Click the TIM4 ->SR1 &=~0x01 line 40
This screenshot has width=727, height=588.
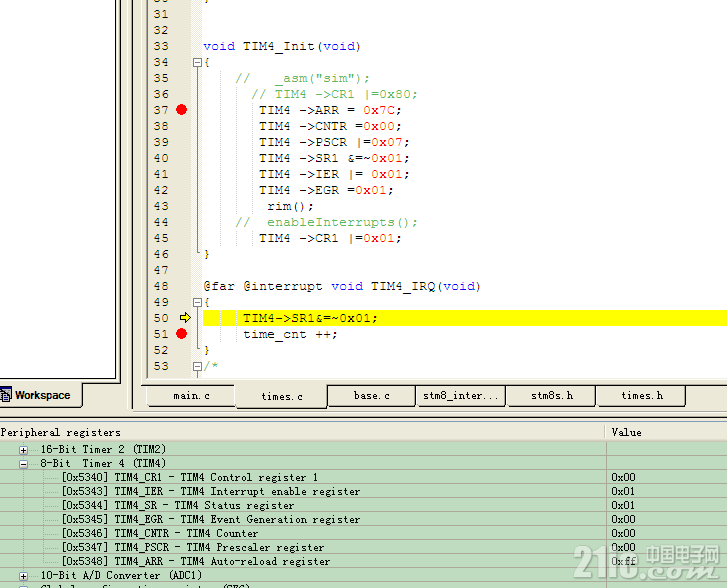pos(334,158)
